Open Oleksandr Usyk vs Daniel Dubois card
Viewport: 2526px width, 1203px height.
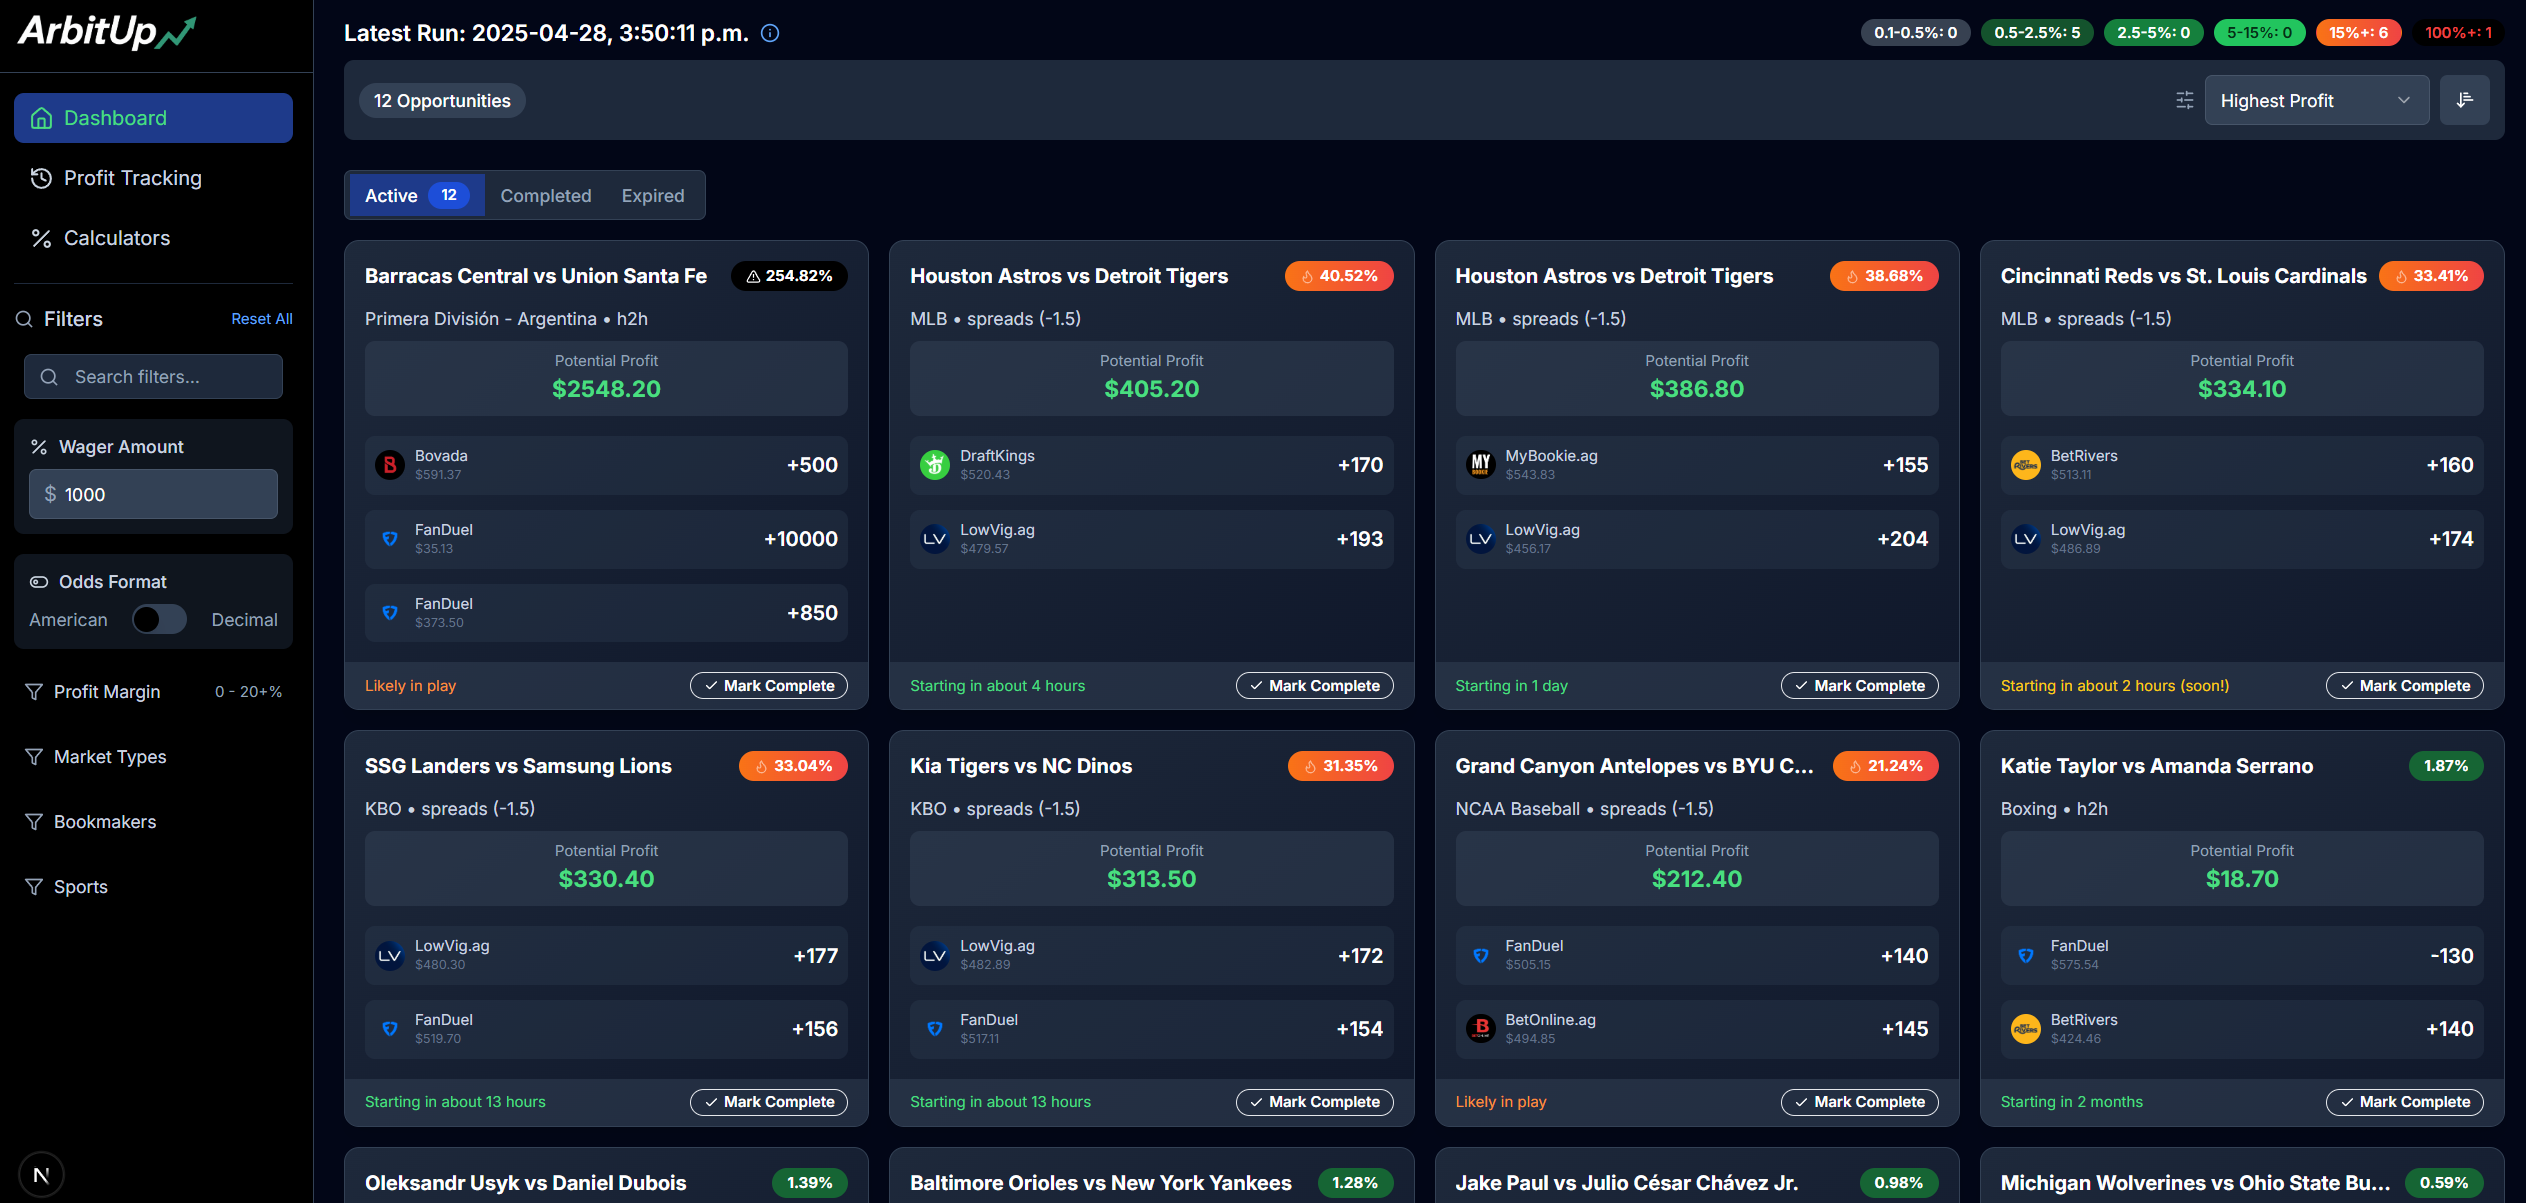point(606,1176)
